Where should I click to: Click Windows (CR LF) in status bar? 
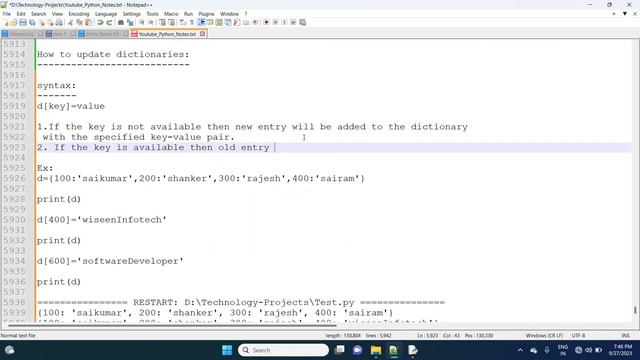(x=544, y=336)
